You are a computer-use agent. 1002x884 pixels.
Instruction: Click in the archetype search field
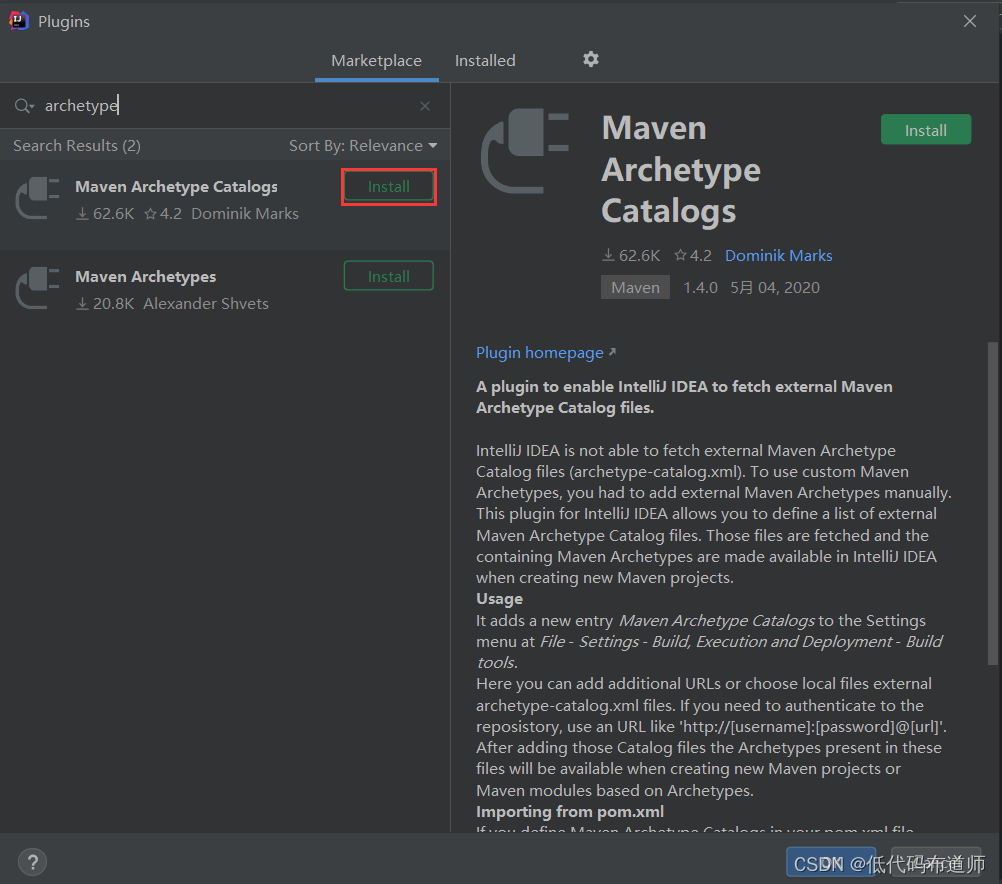tap(224, 105)
